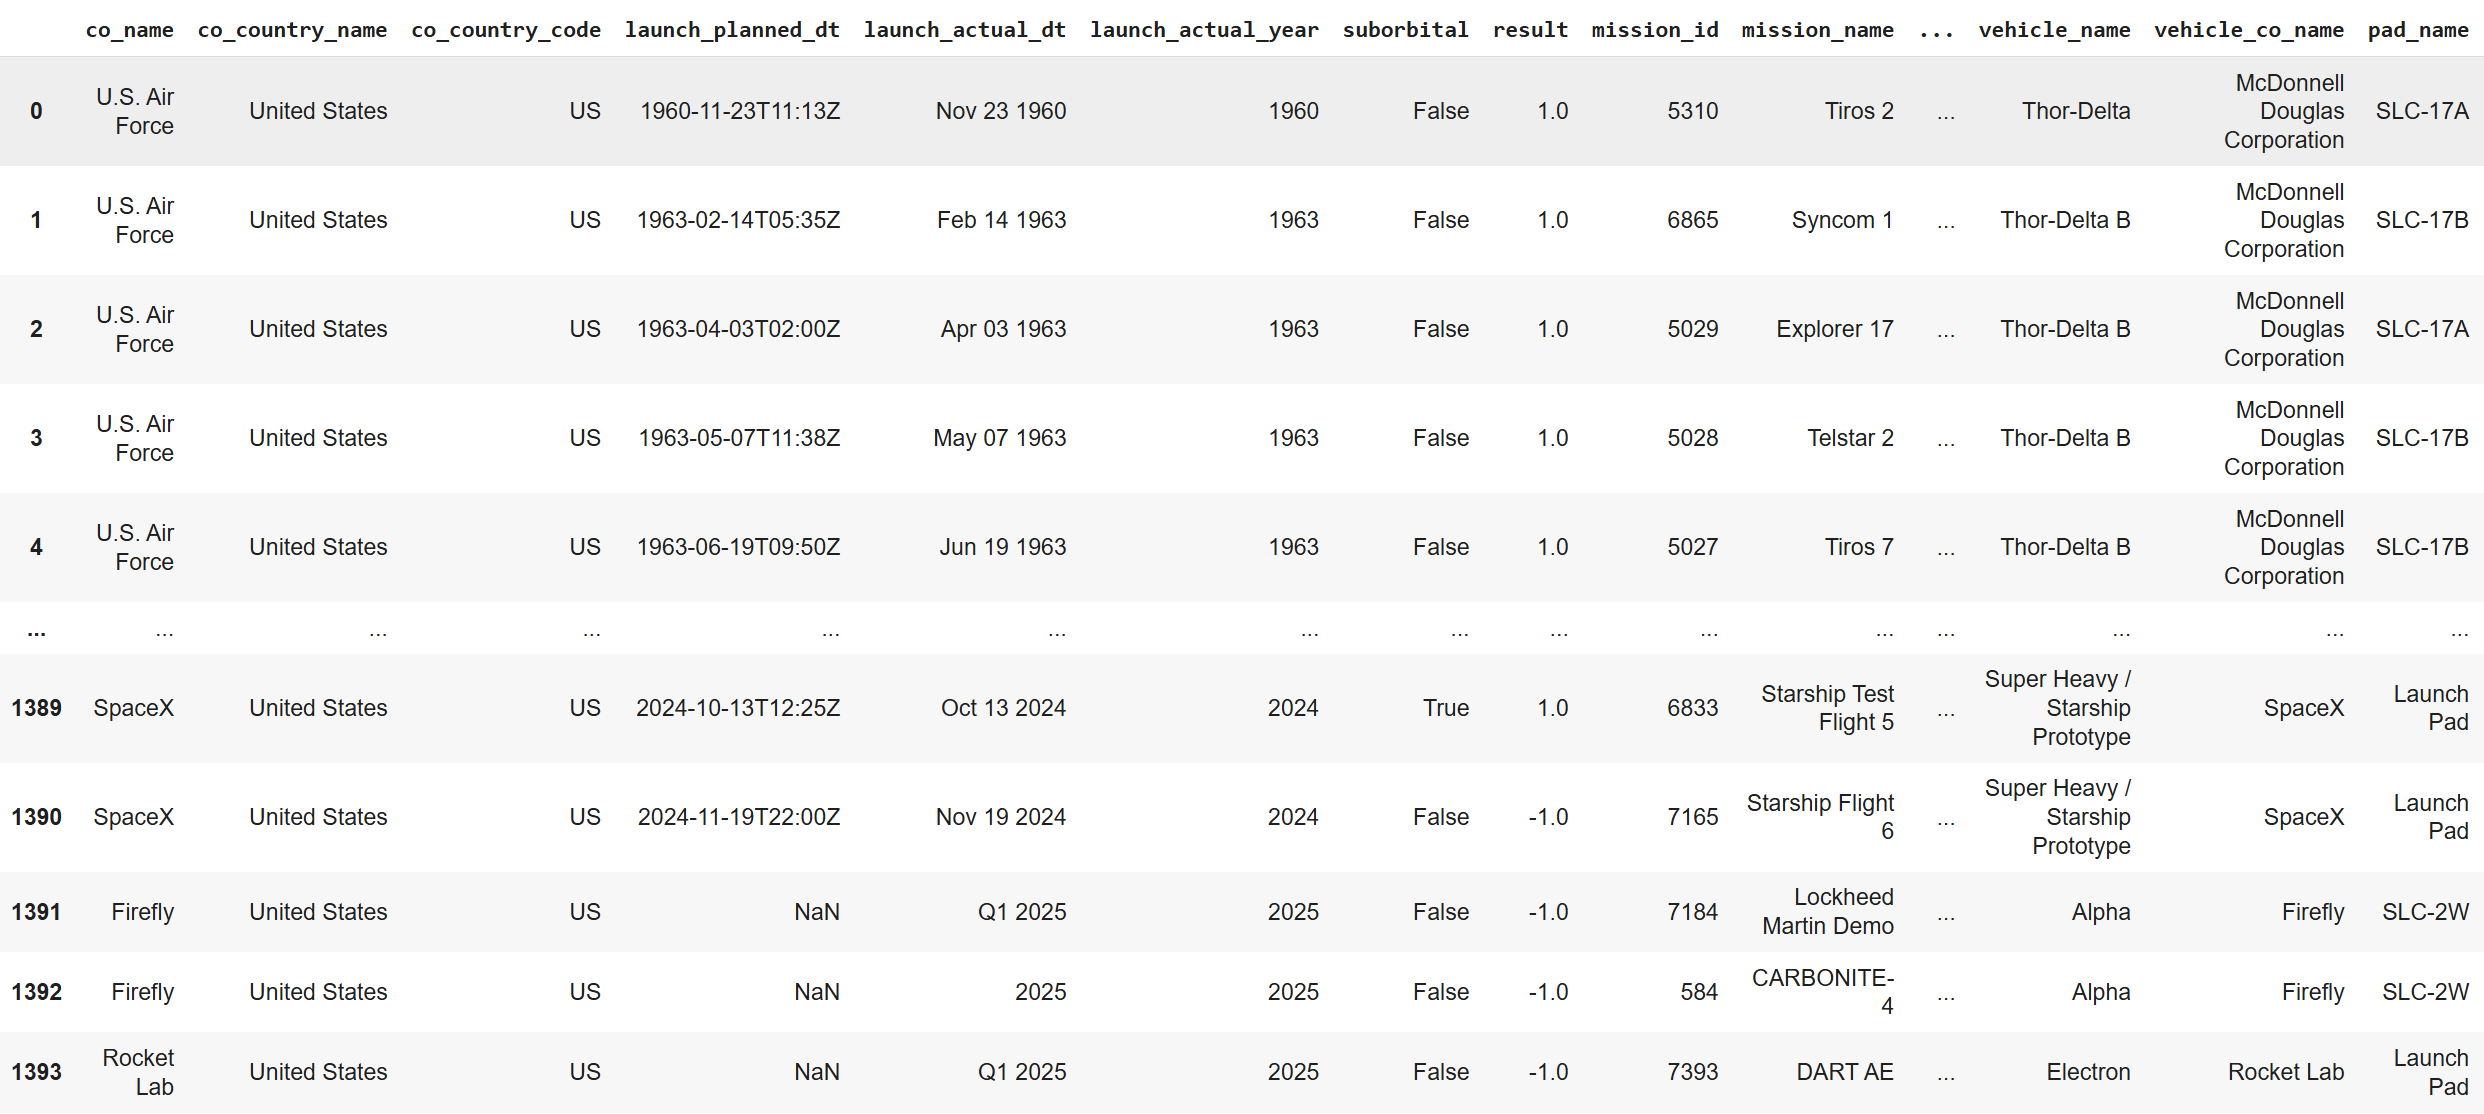Click the vehicle_name column header
2484x1114 pixels.
[x=2054, y=30]
